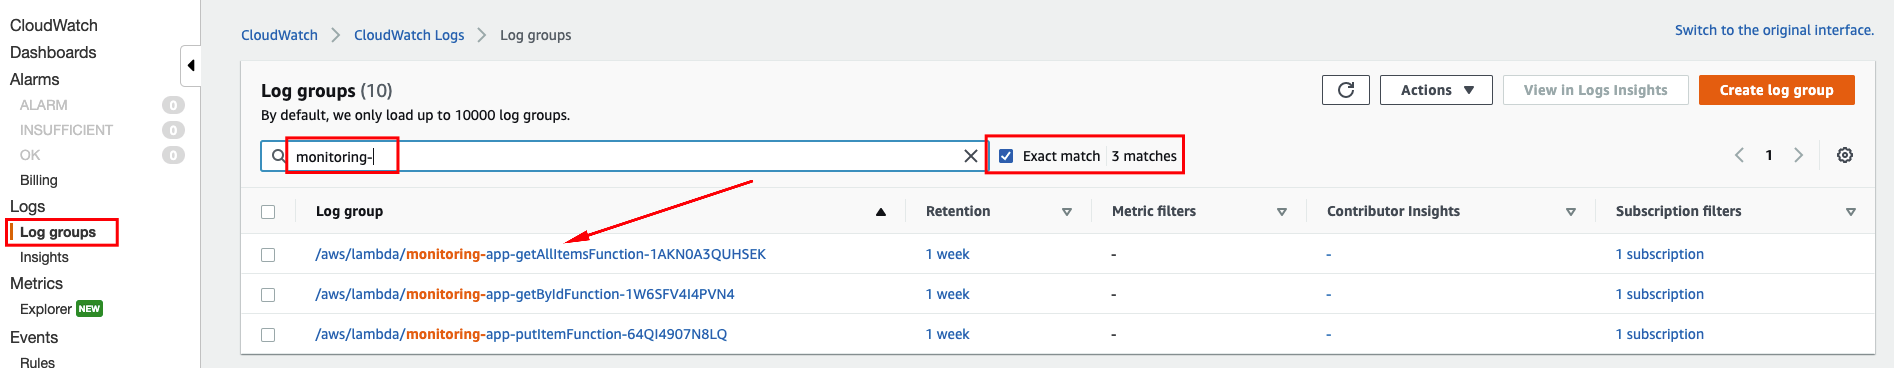Open putItemFunction 1 subscription link
The image size is (1894, 368).
1659,334
